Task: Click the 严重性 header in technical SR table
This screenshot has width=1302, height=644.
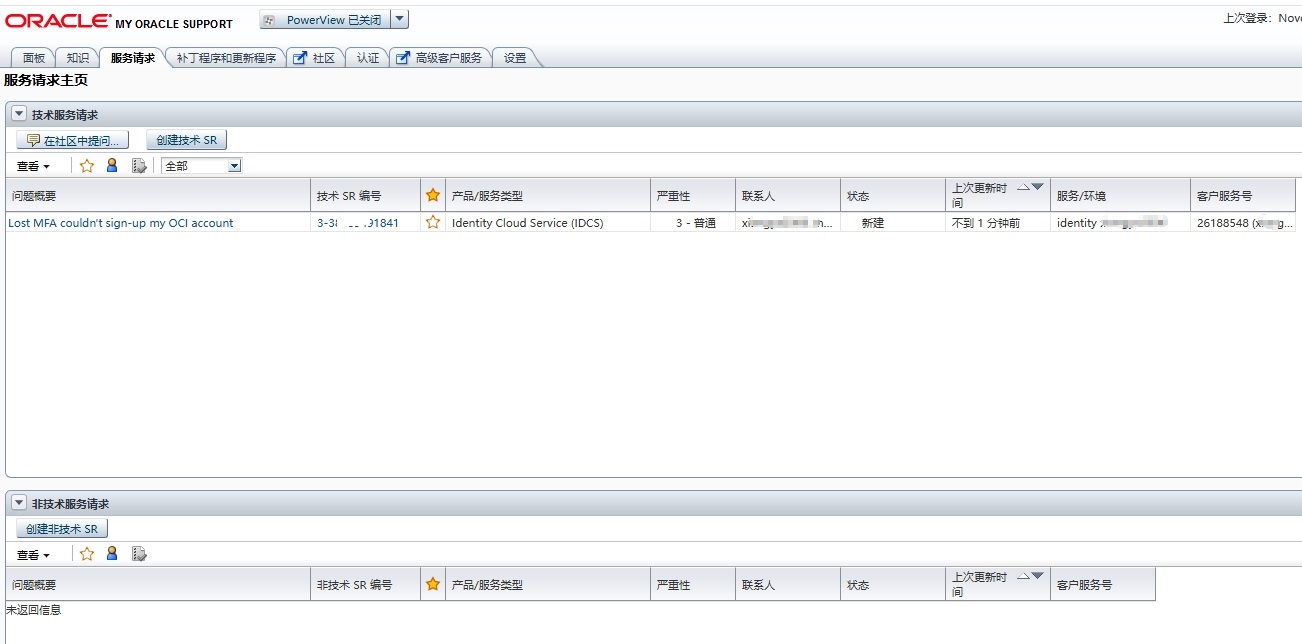Action: 695,195
